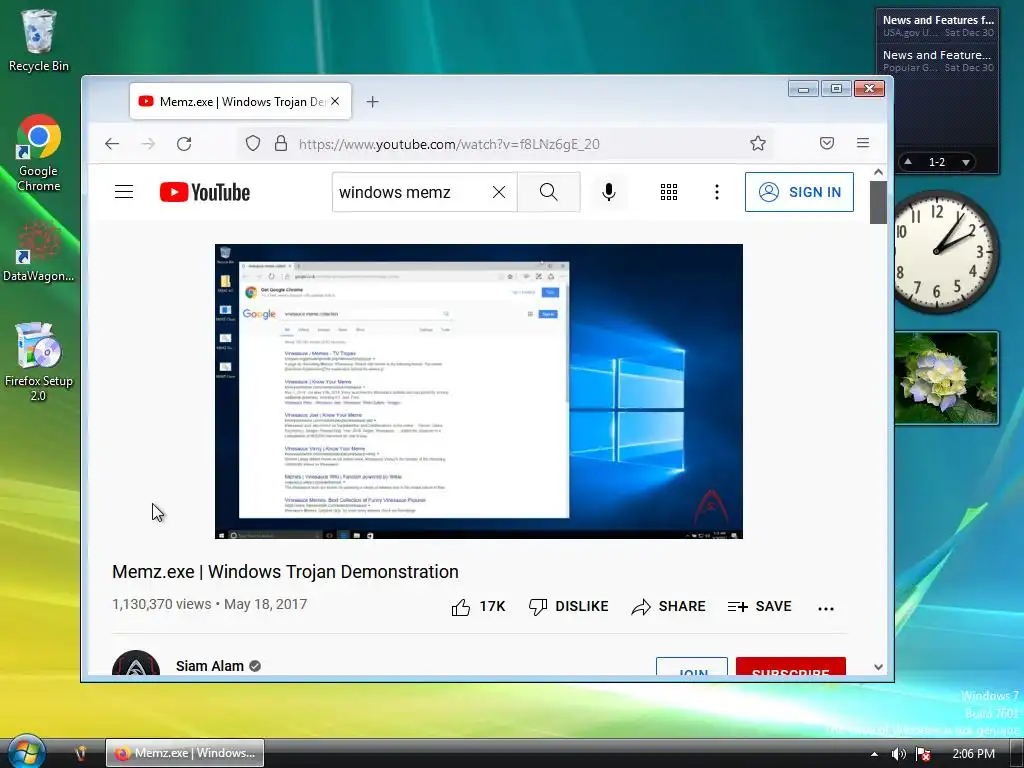This screenshot has height=768, width=1024.
Task: Click the page scrollbar thumb
Action: [878, 202]
